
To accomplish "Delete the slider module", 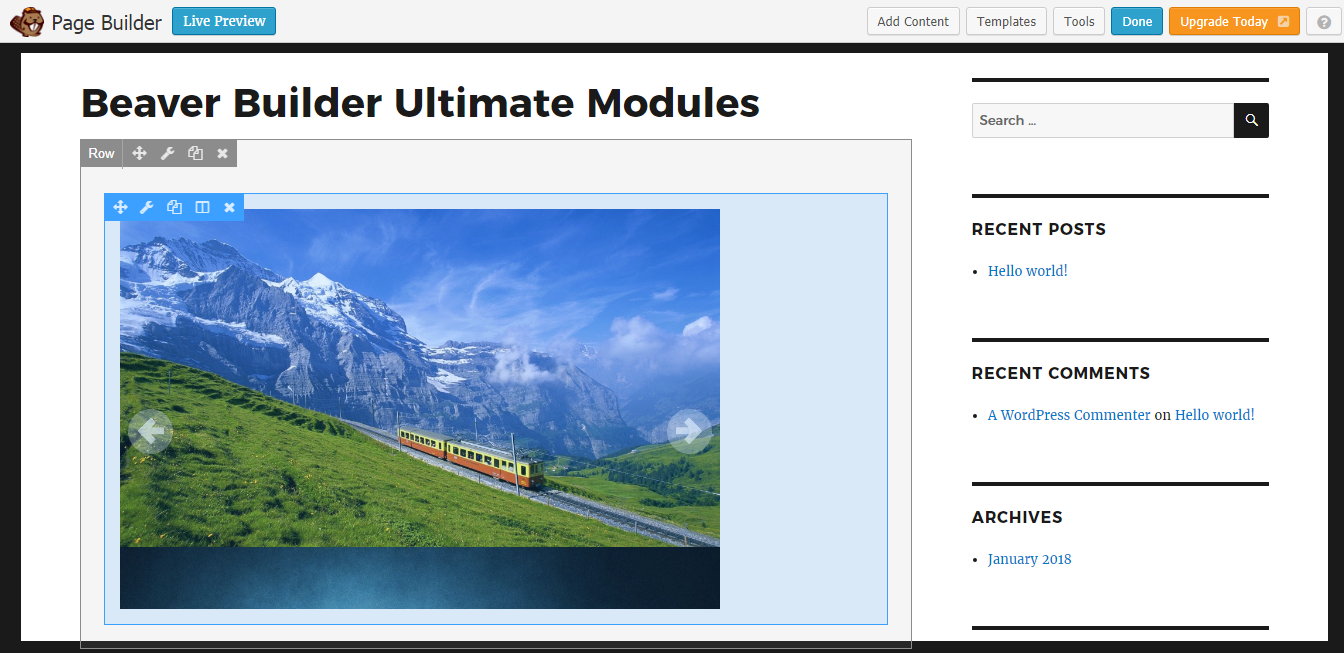I will (229, 207).
